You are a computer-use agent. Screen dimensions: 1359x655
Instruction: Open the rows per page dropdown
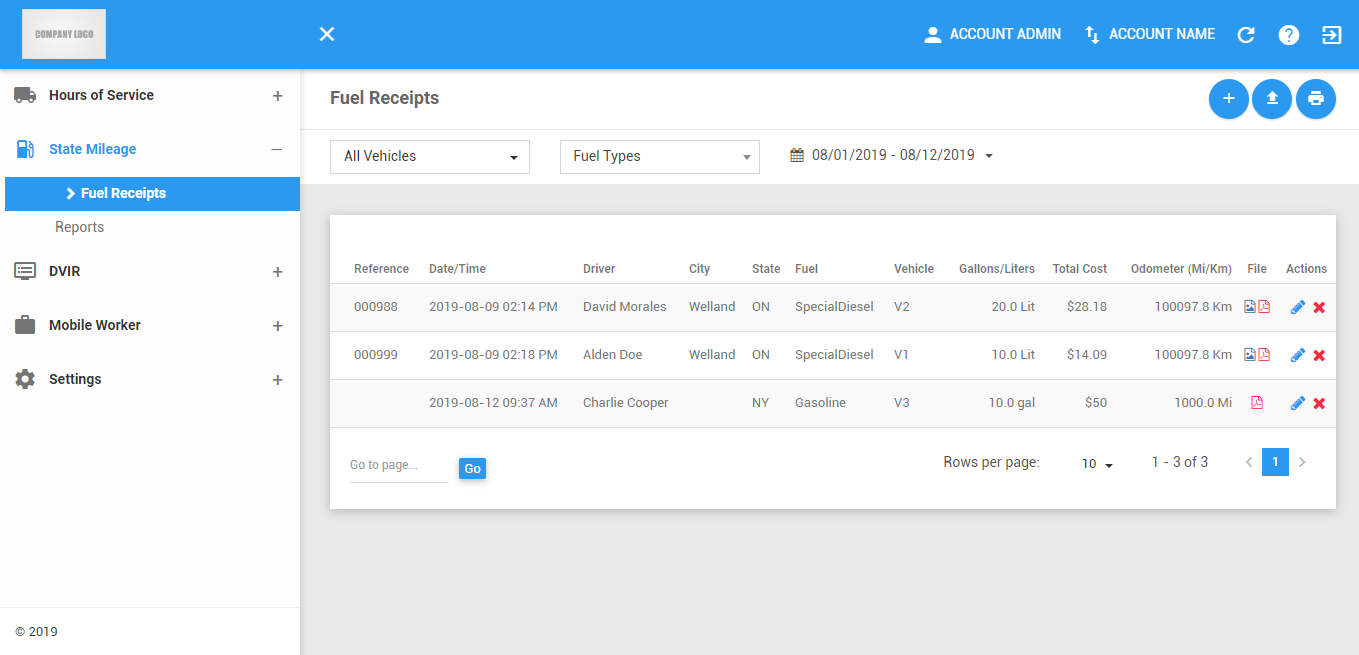point(1097,464)
